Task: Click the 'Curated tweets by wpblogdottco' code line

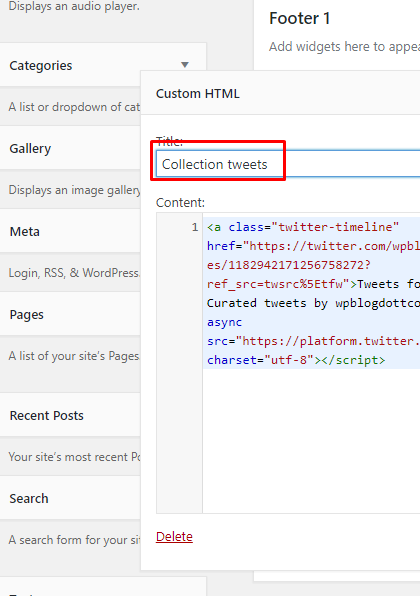Action: 313,303
